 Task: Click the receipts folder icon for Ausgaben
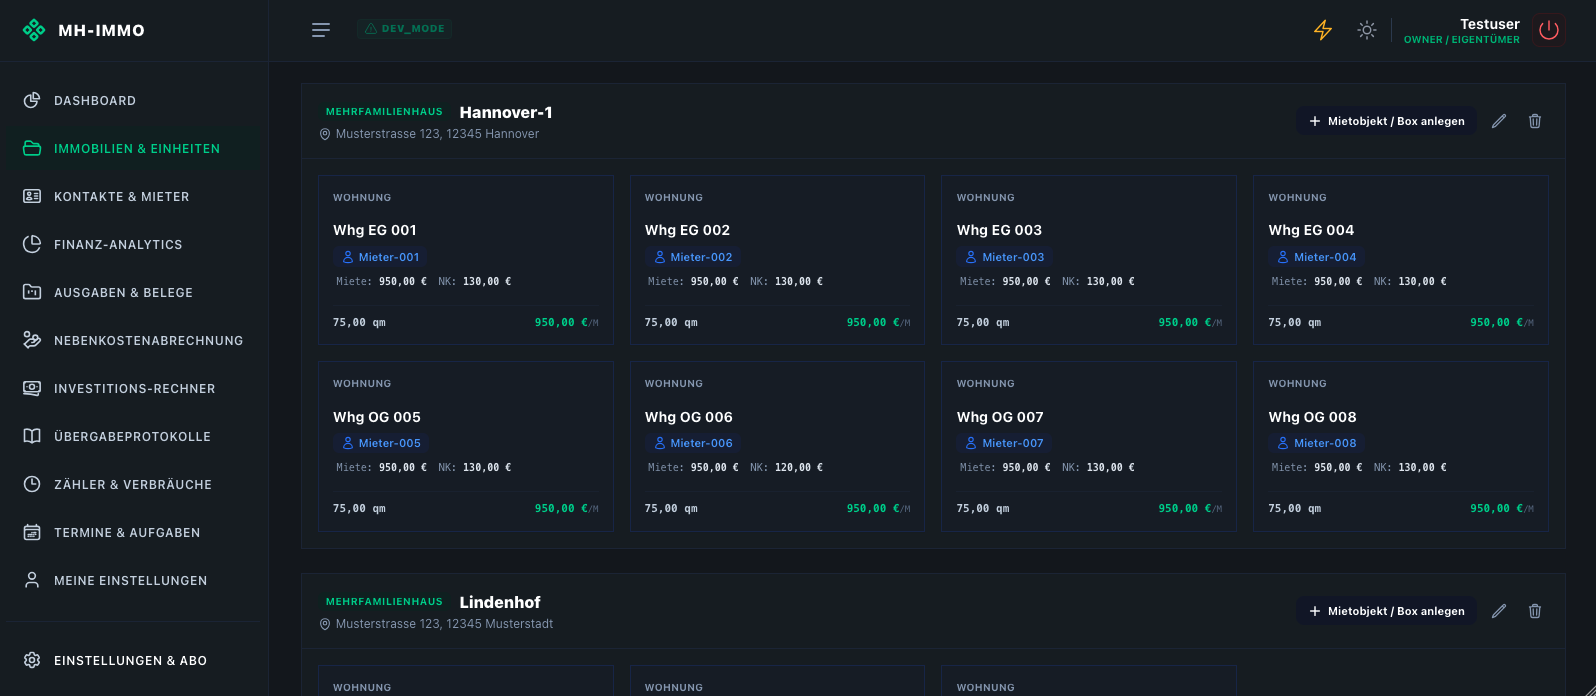32,292
